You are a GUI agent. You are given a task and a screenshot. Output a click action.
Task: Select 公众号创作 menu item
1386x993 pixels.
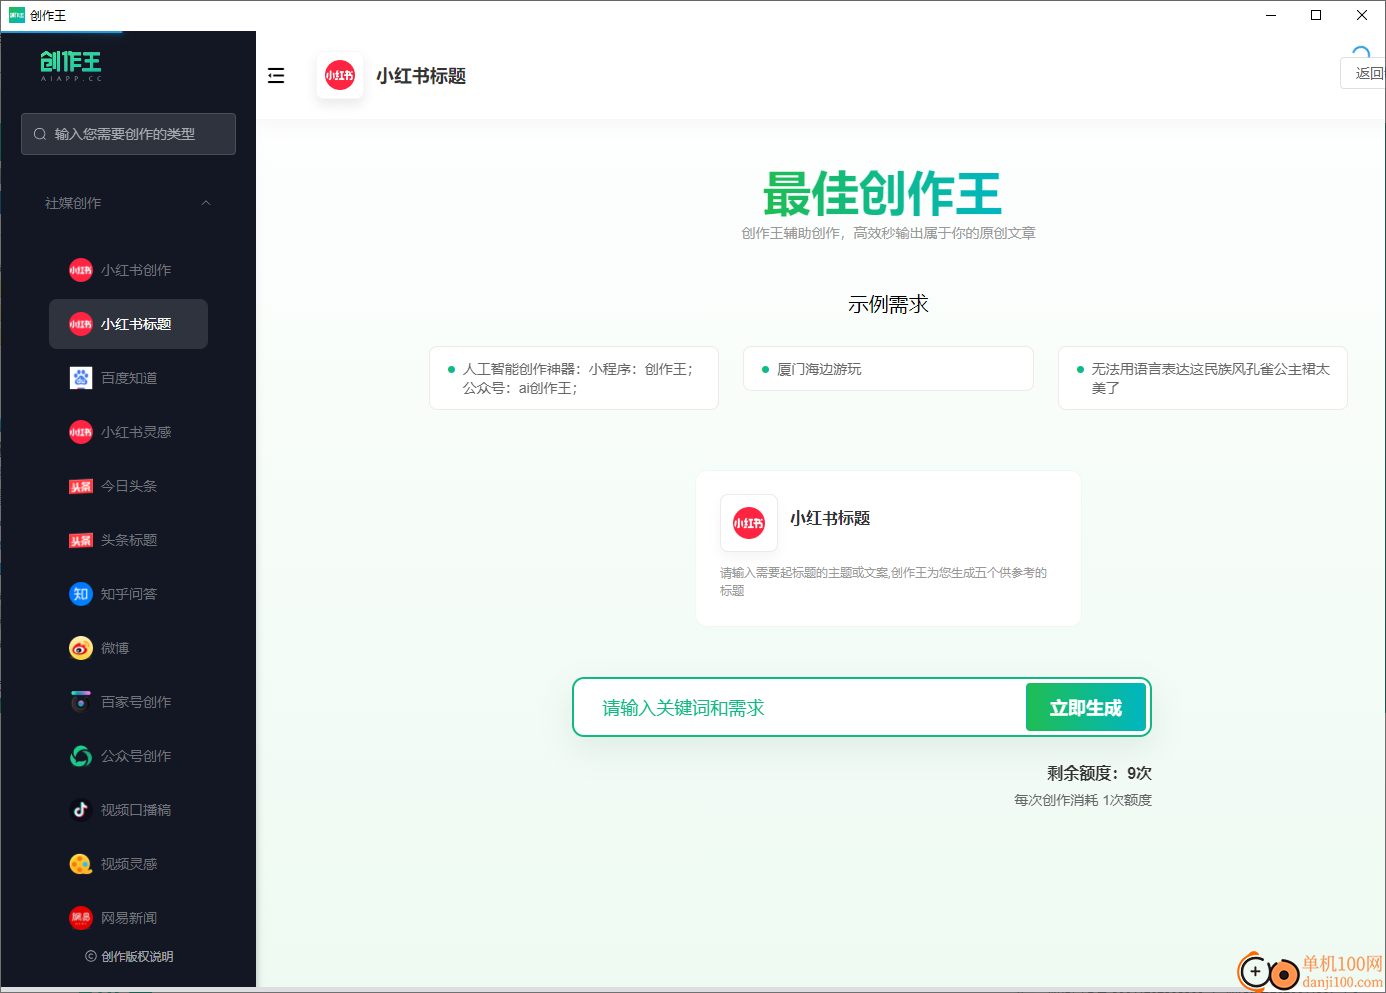[x=128, y=756]
